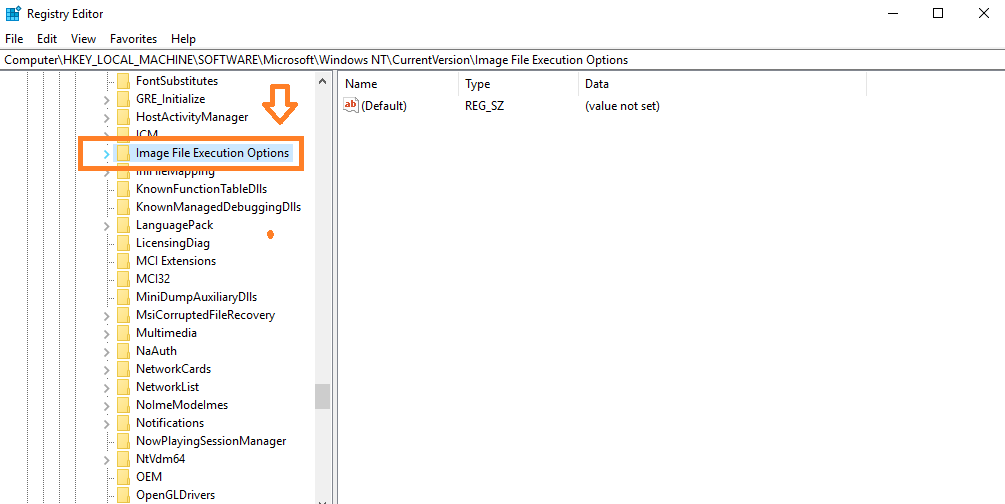This screenshot has height=504, width=1005.
Task: Select the (Default) value name
Action: click(x=384, y=106)
